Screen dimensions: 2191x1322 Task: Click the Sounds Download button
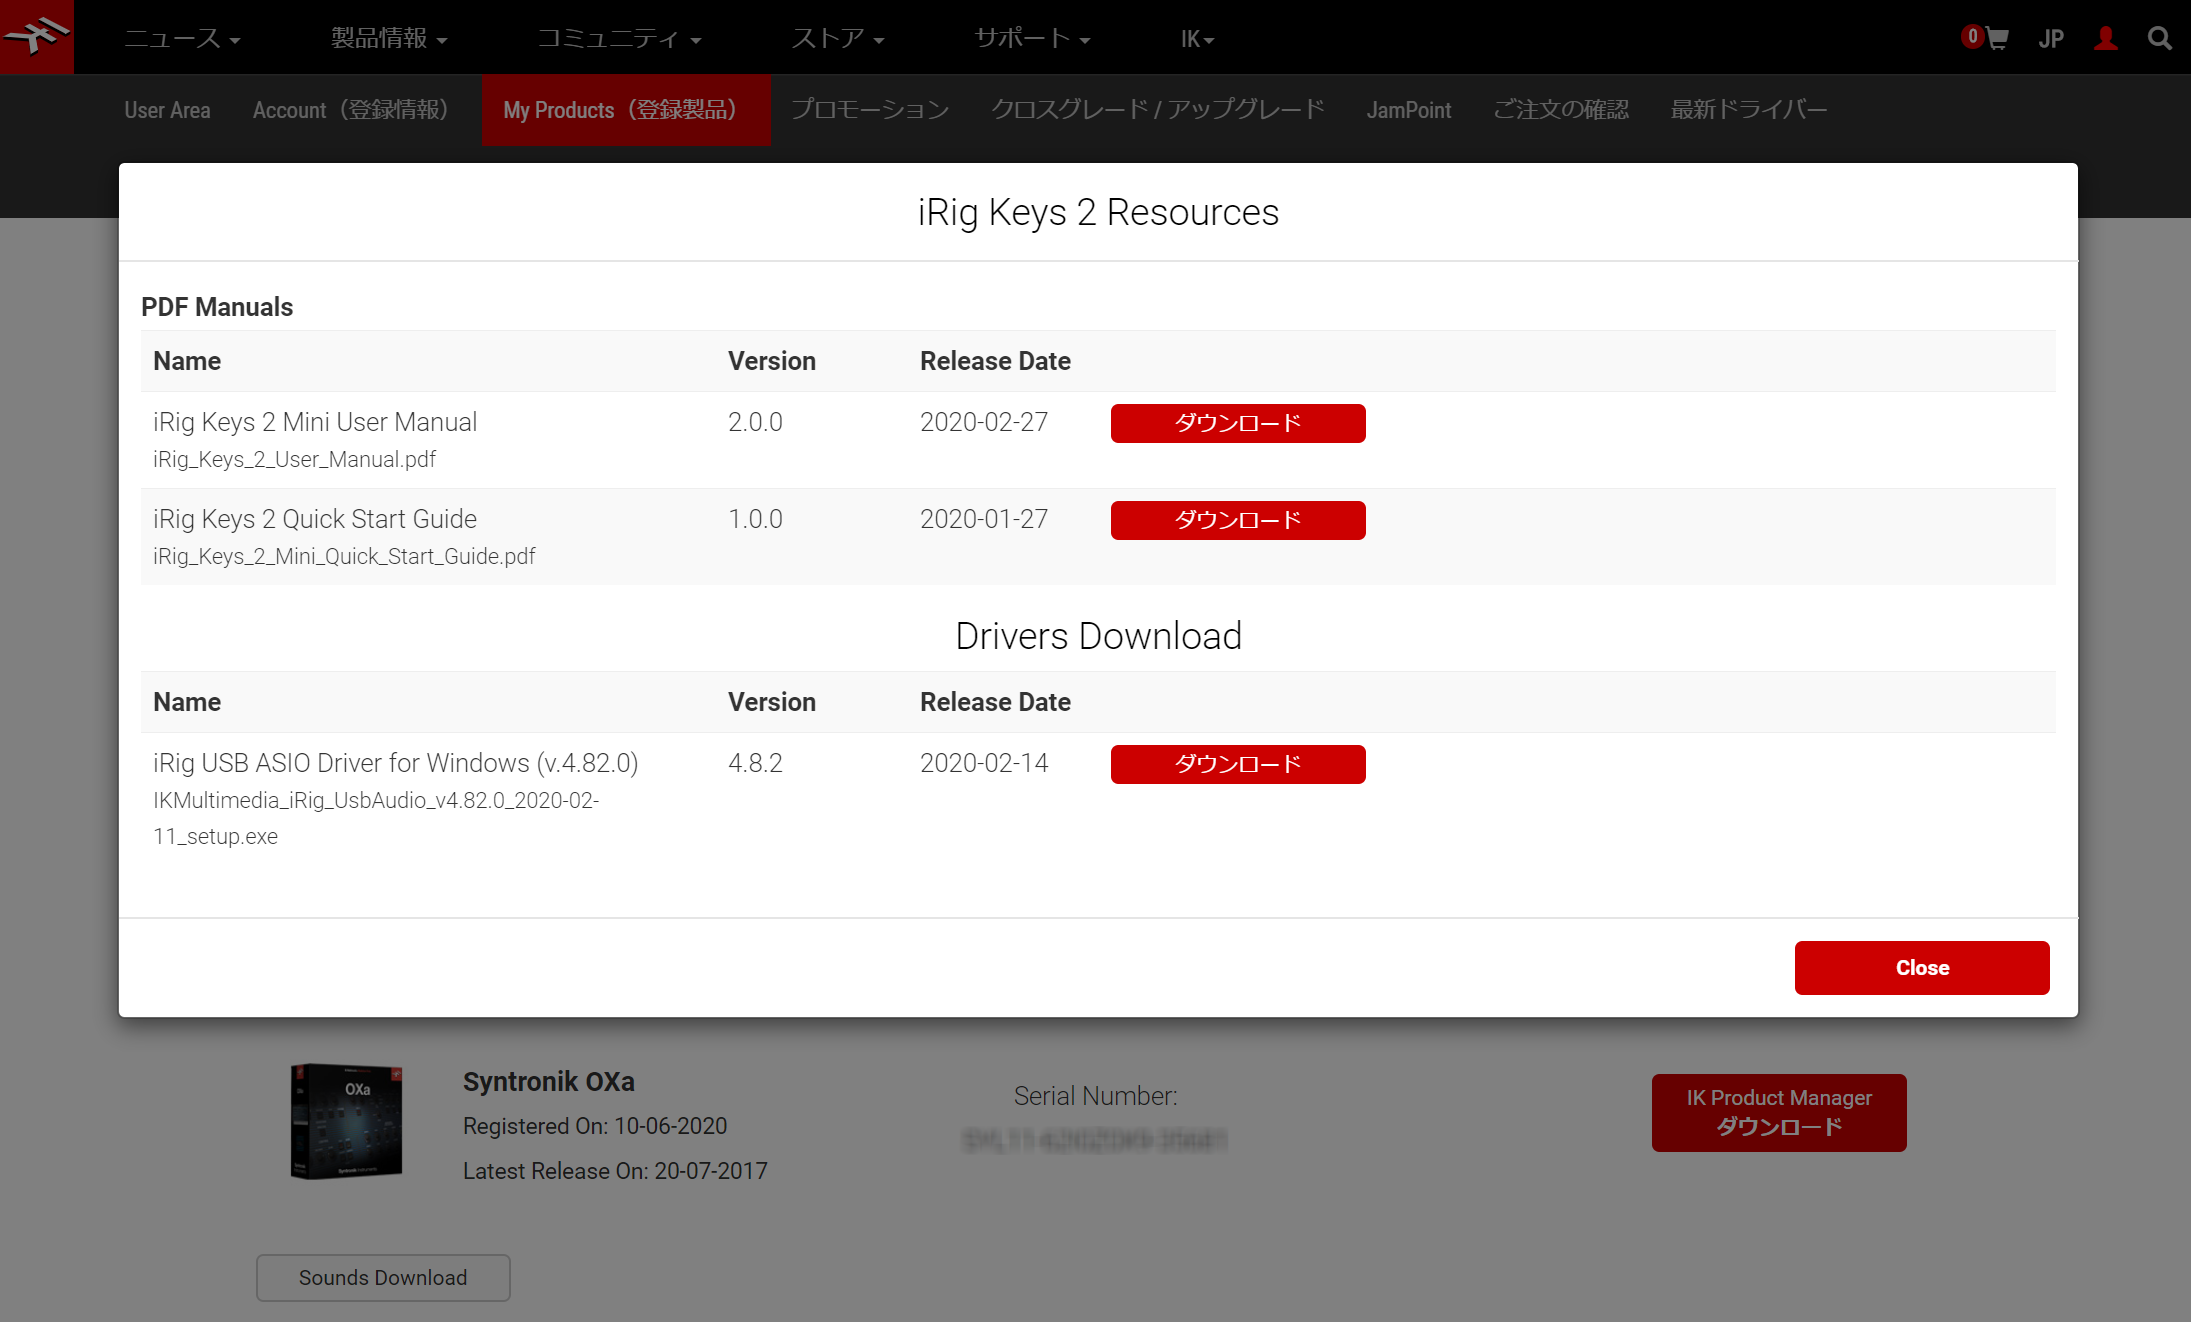point(383,1278)
